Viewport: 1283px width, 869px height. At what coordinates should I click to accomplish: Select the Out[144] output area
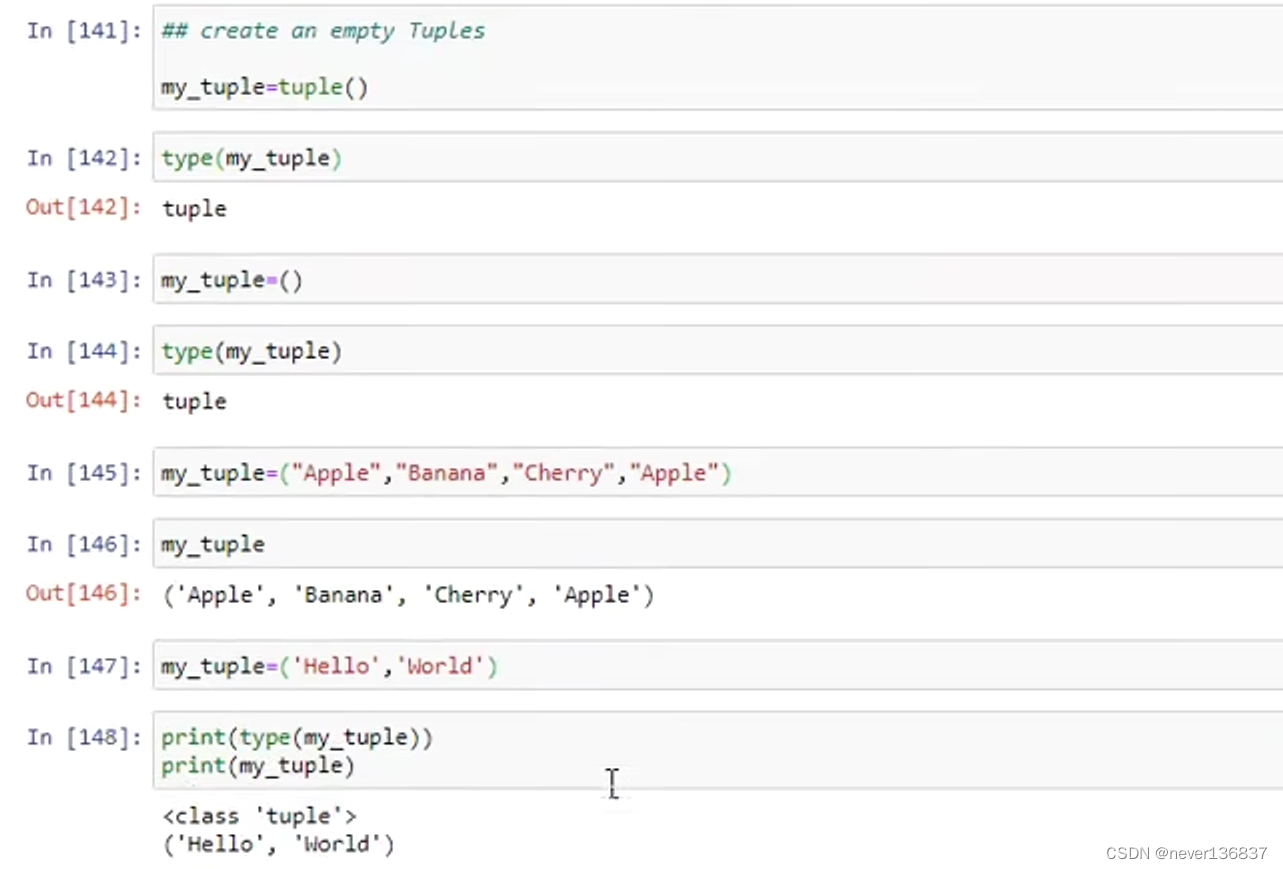194,400
